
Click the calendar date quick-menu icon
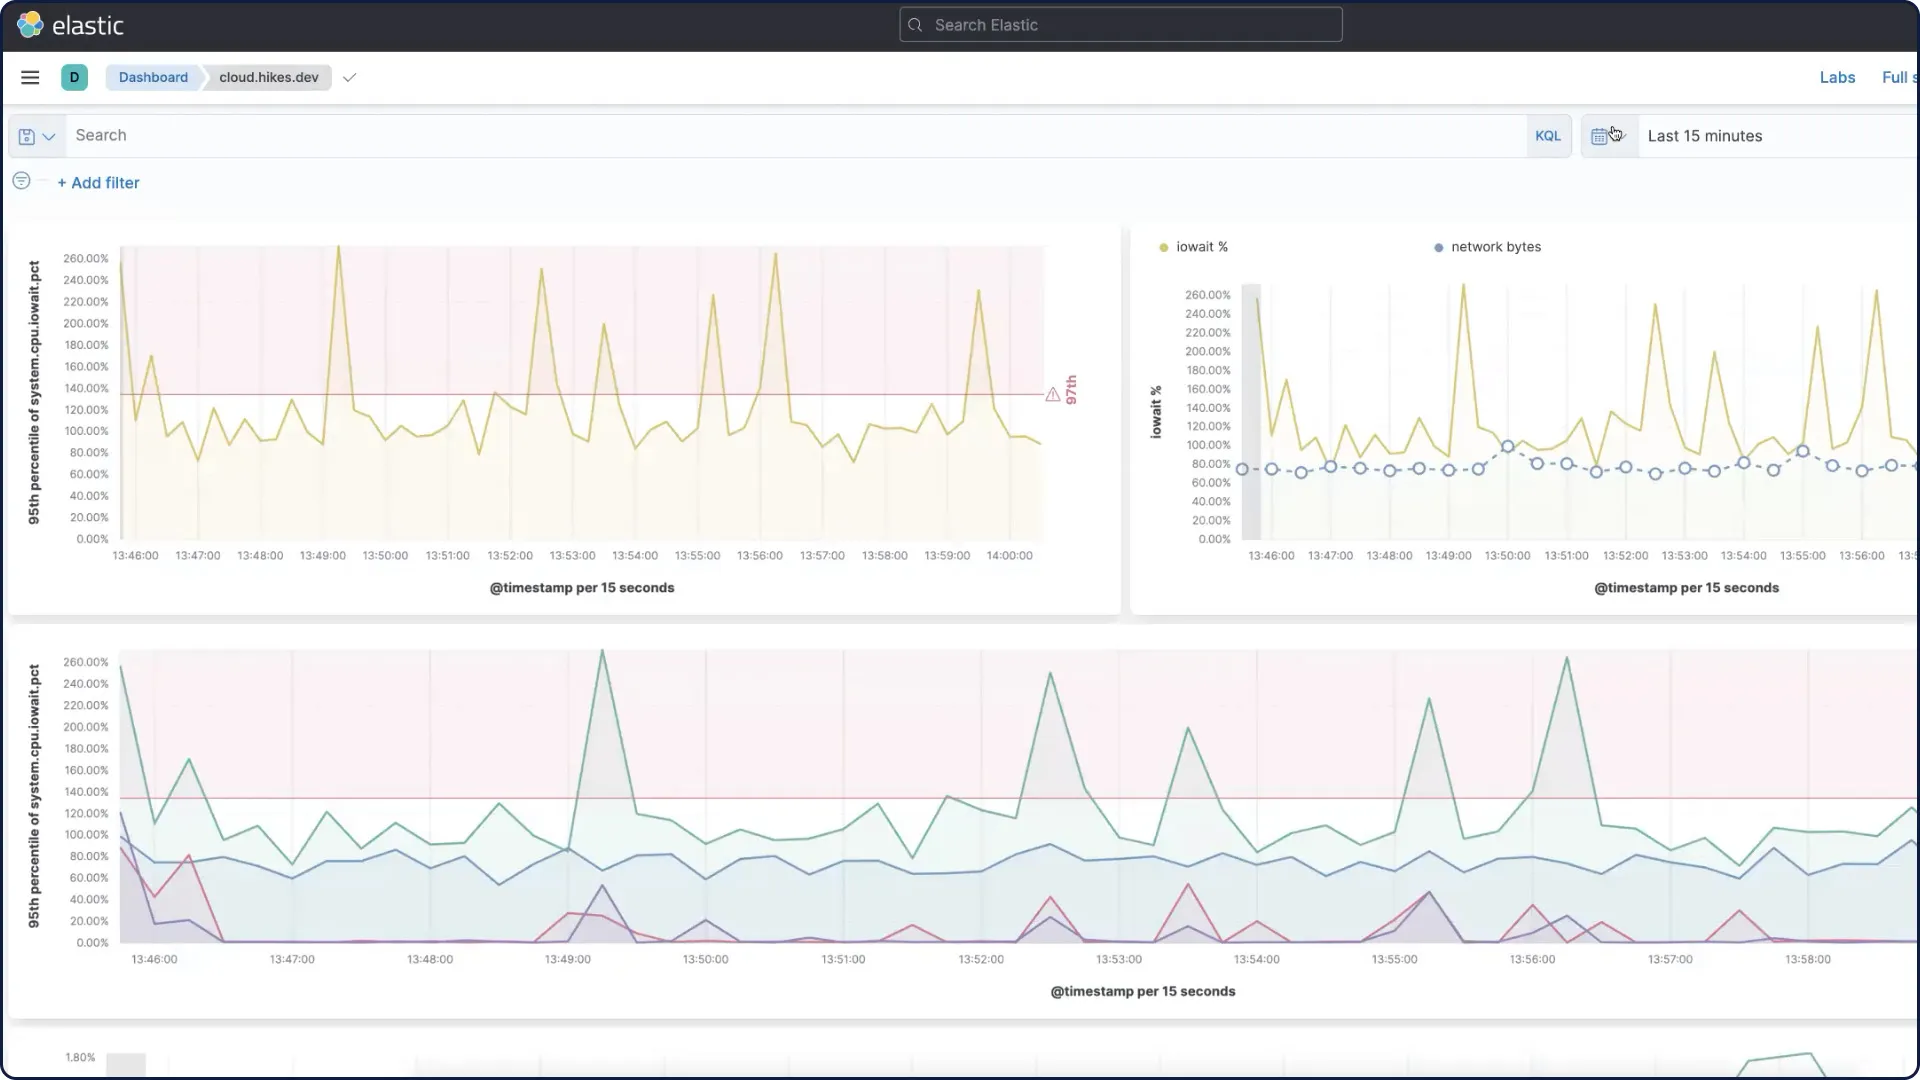pyautogui.click(x=1600, y=136)
